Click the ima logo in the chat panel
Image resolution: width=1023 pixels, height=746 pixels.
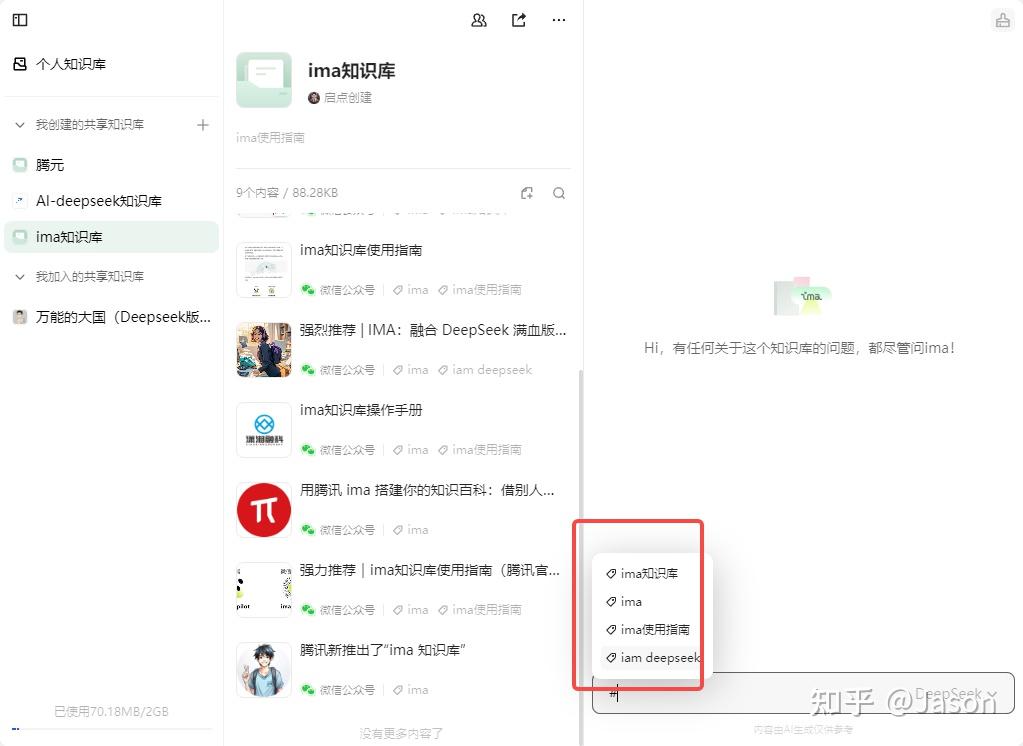800,294
